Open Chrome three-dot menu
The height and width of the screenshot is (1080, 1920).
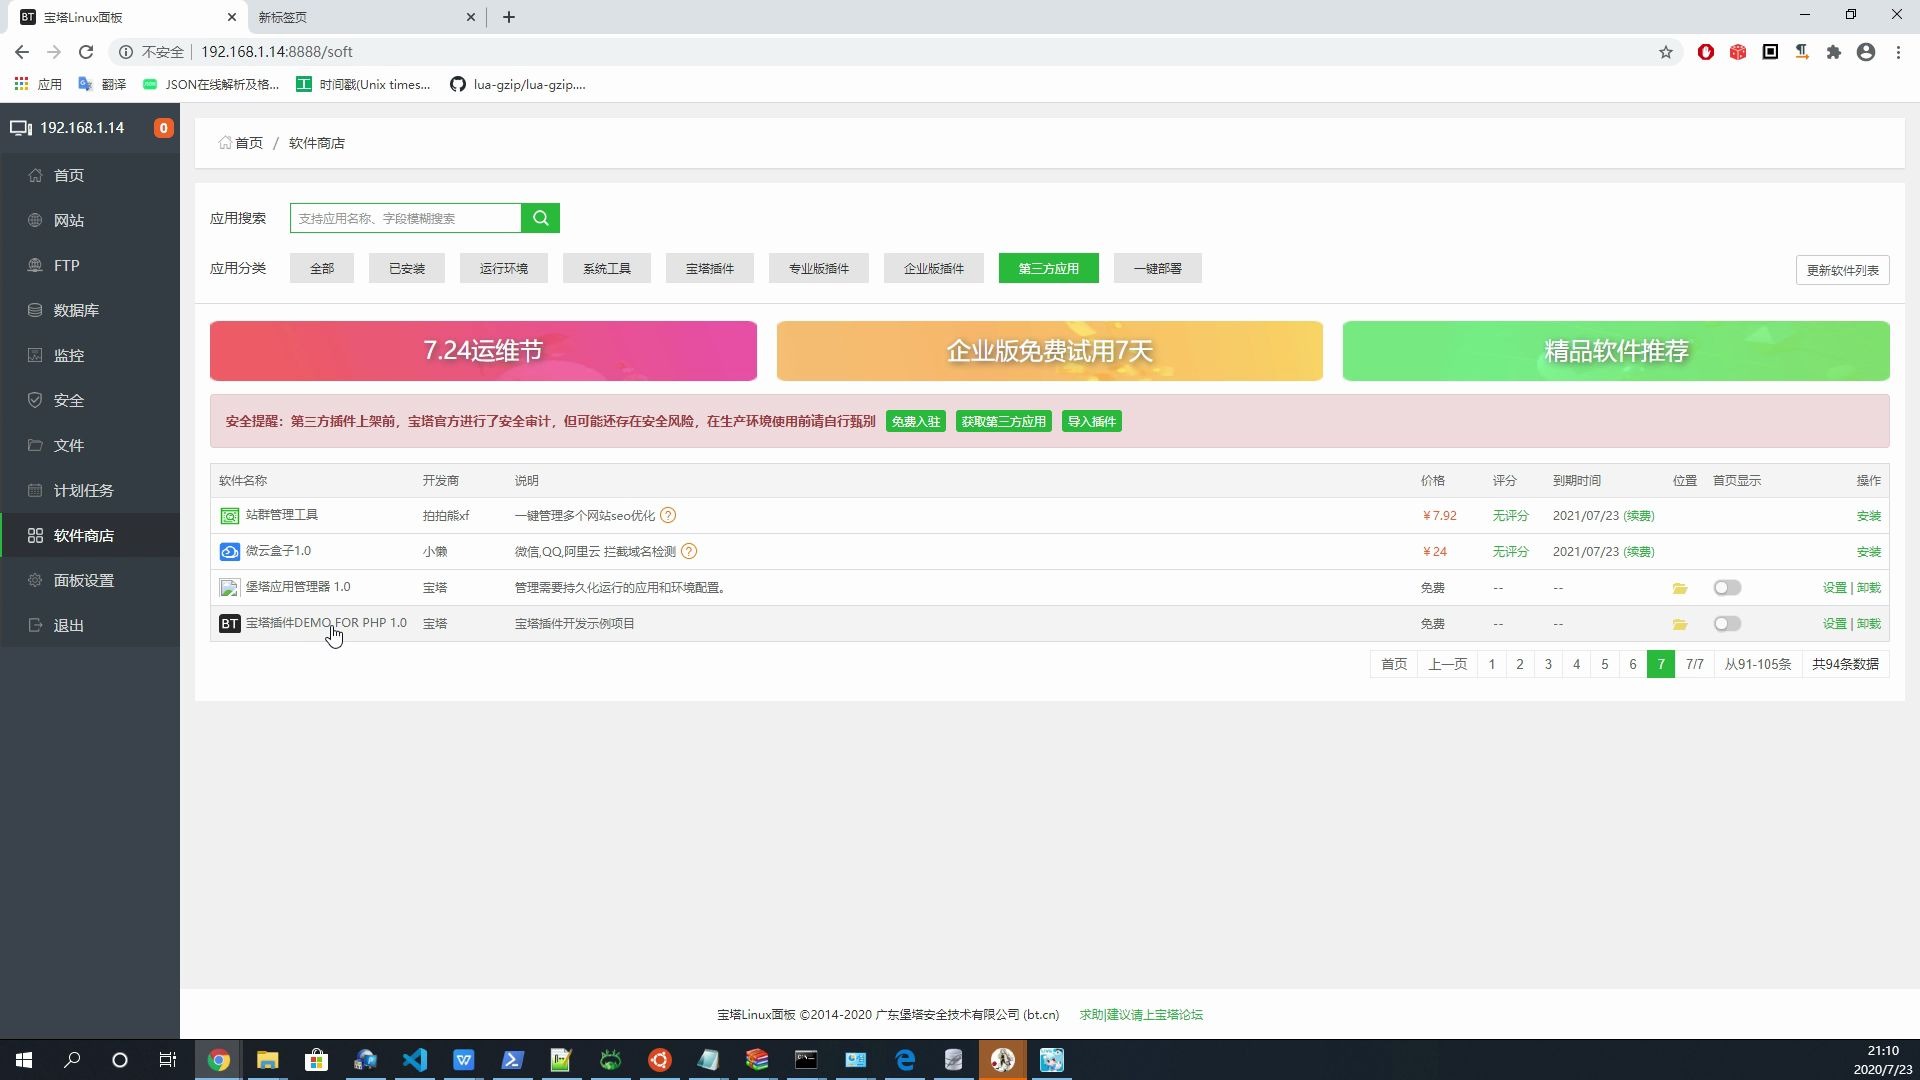(x=1898, y=52)
